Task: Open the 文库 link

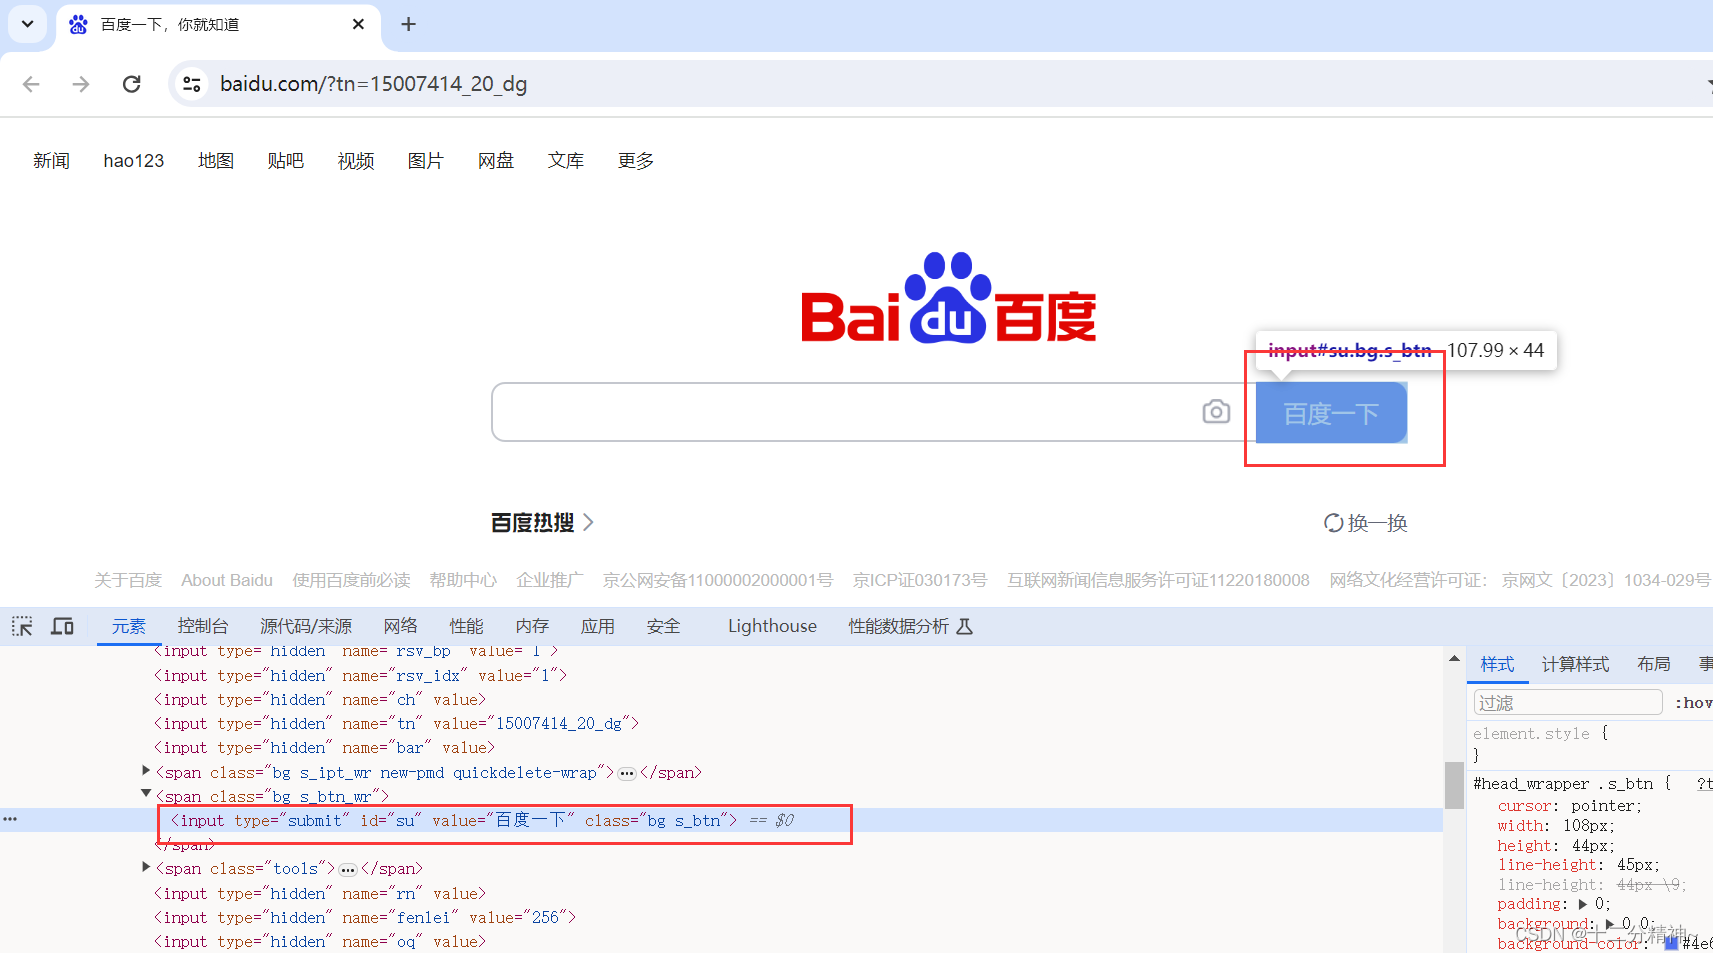Action: point(566,161)
